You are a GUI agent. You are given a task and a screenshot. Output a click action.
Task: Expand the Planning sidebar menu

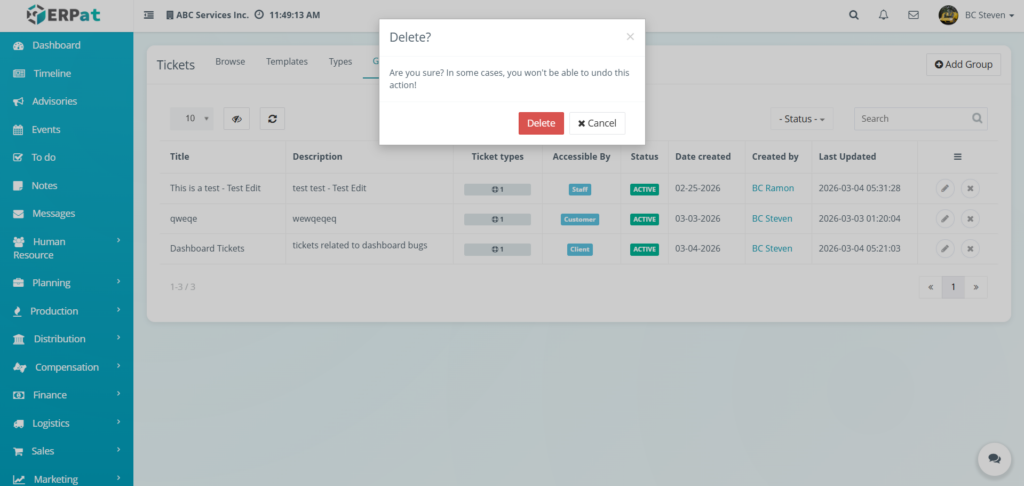[x=67, y=283]
